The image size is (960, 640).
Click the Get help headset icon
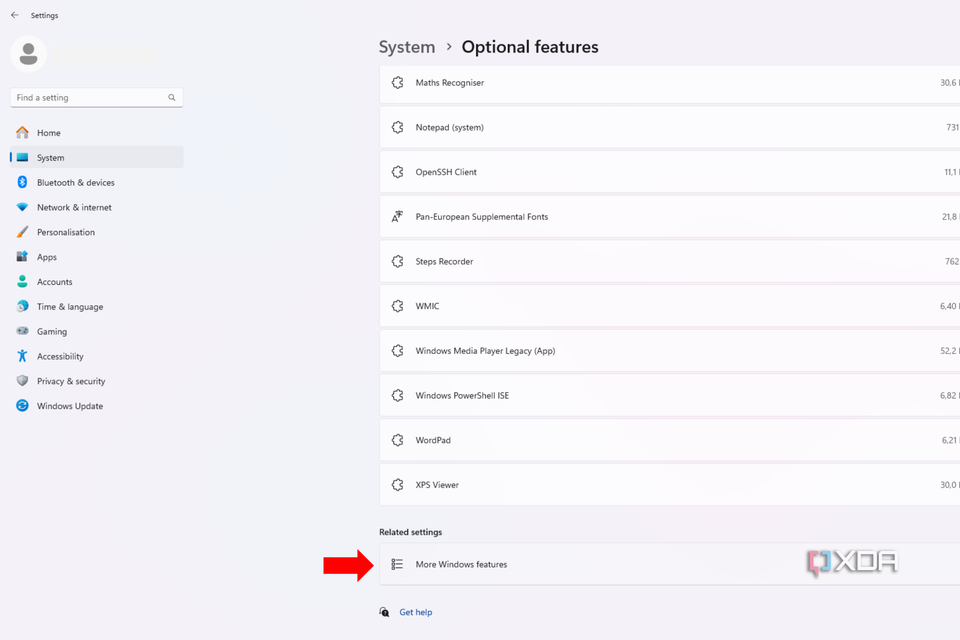(x=384, y=612)
